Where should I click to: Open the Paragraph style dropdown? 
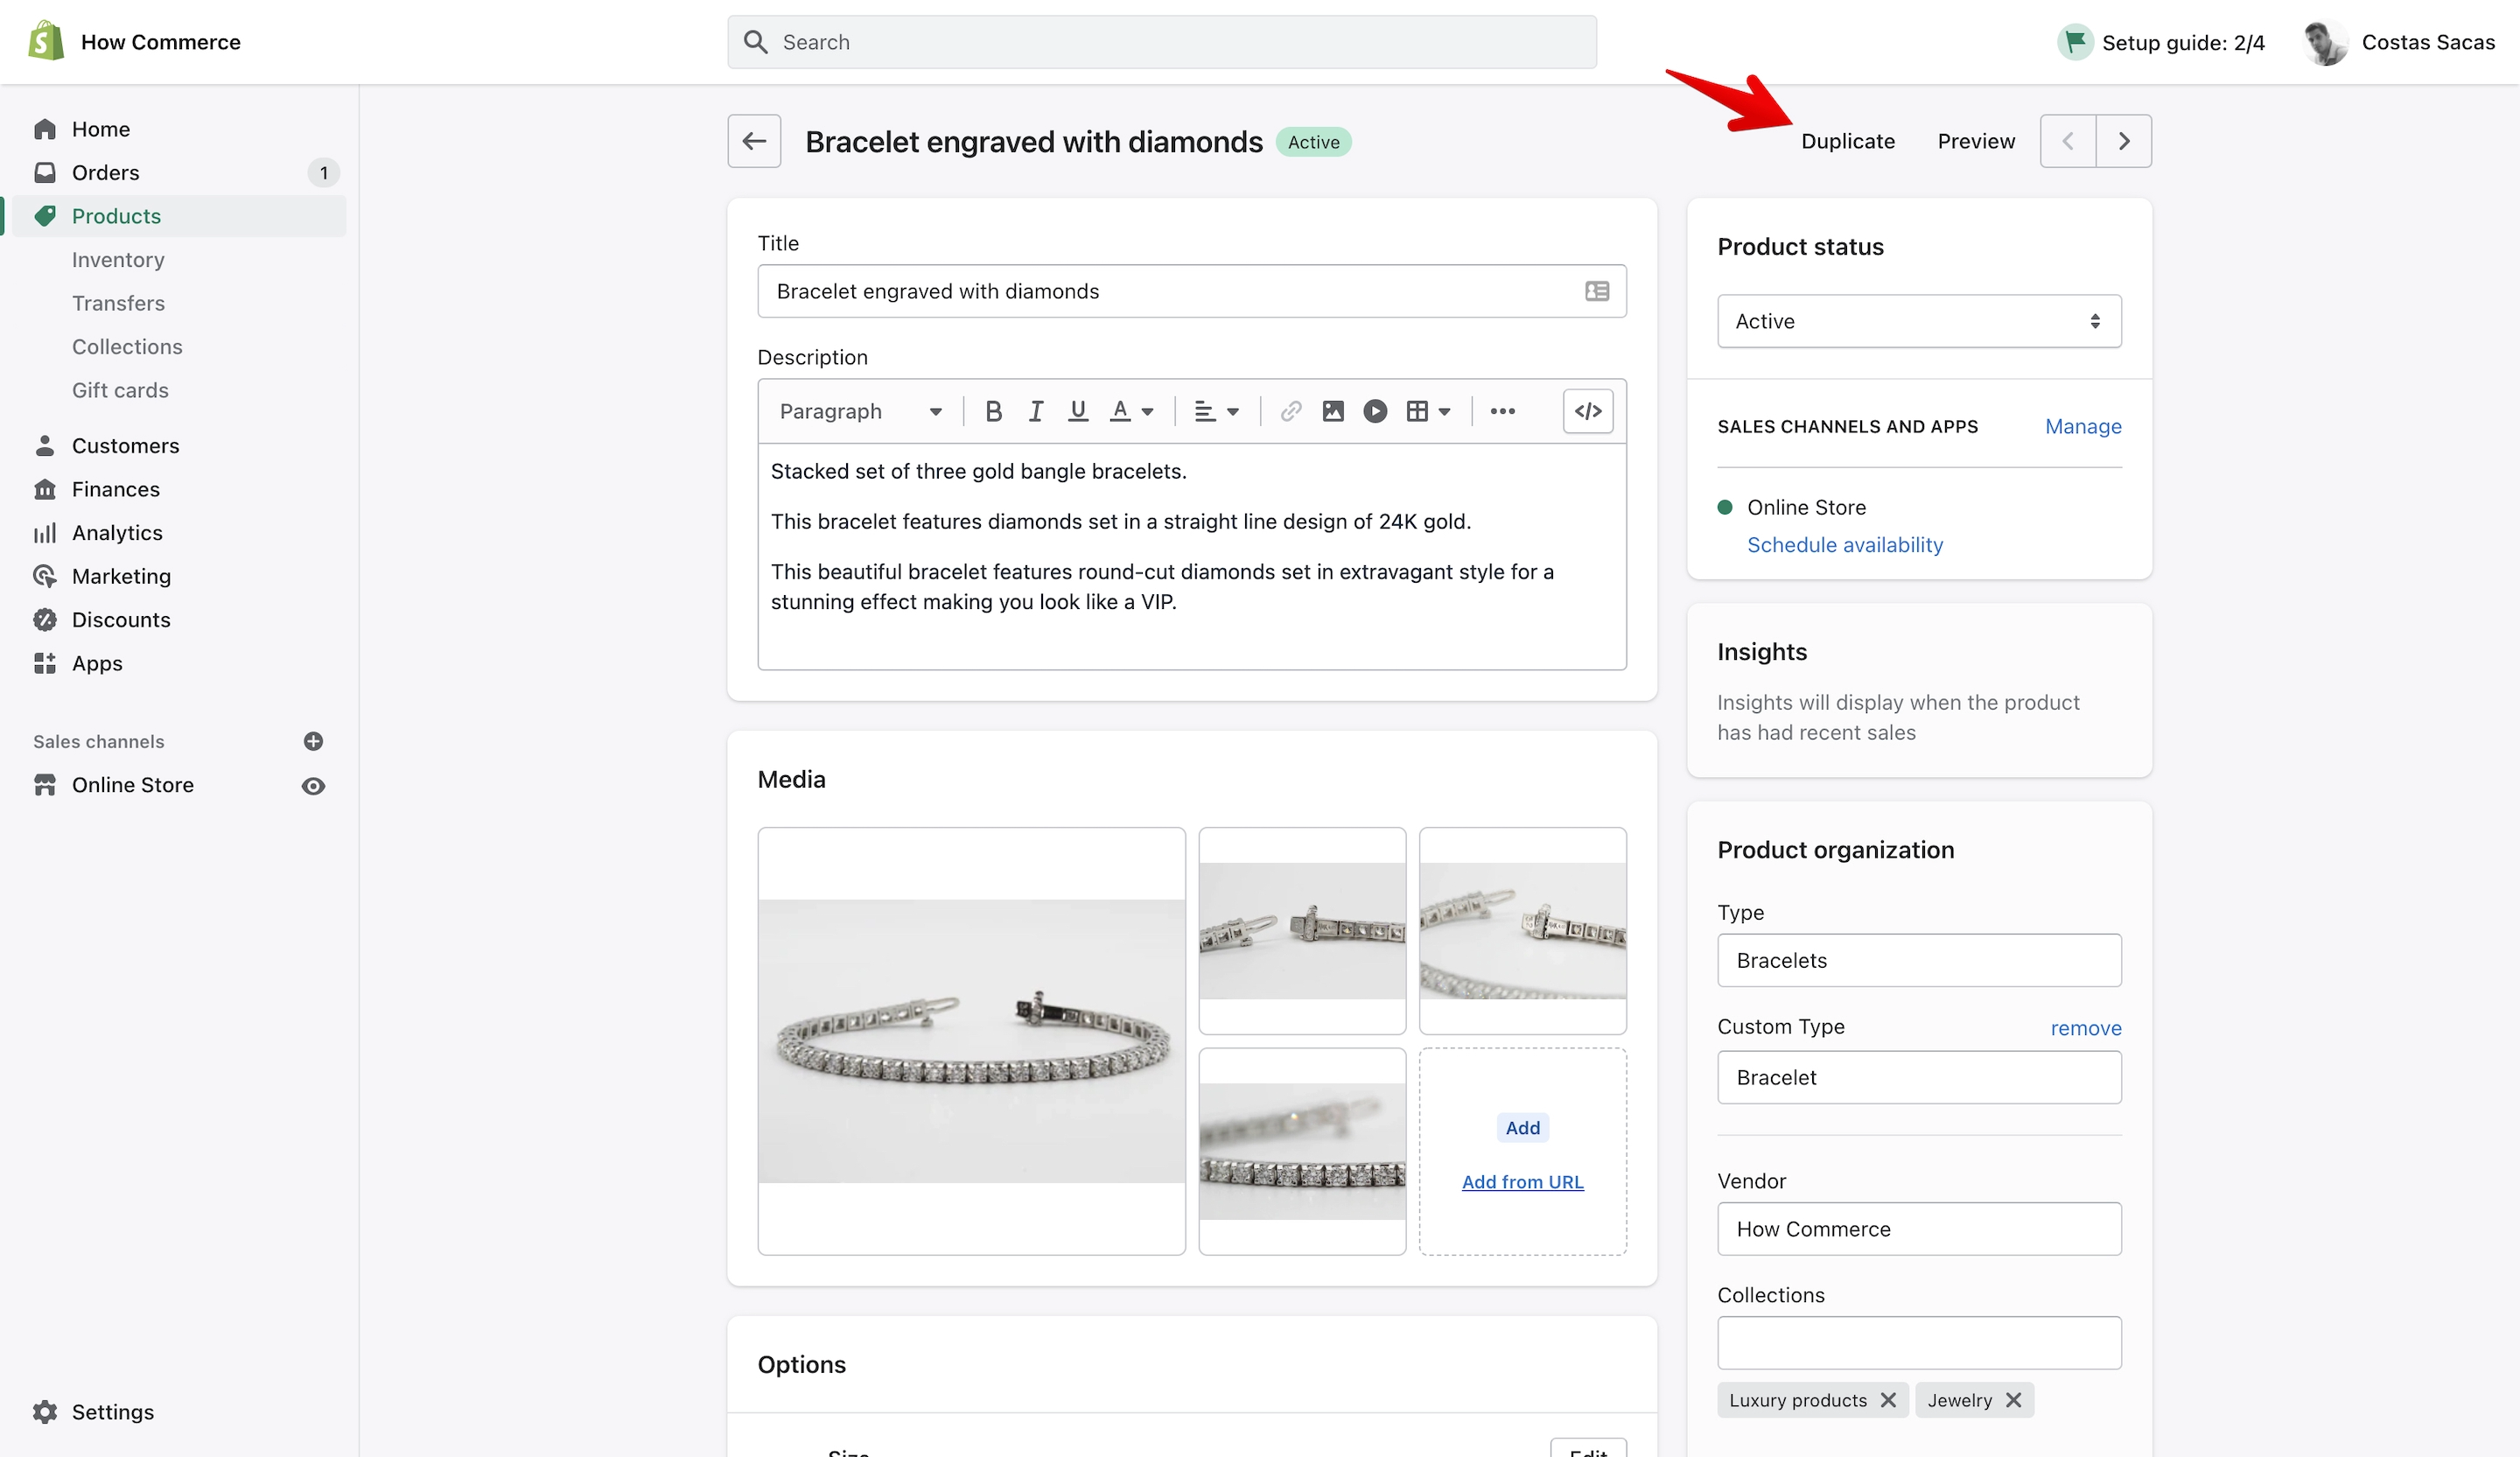[860, 411]
